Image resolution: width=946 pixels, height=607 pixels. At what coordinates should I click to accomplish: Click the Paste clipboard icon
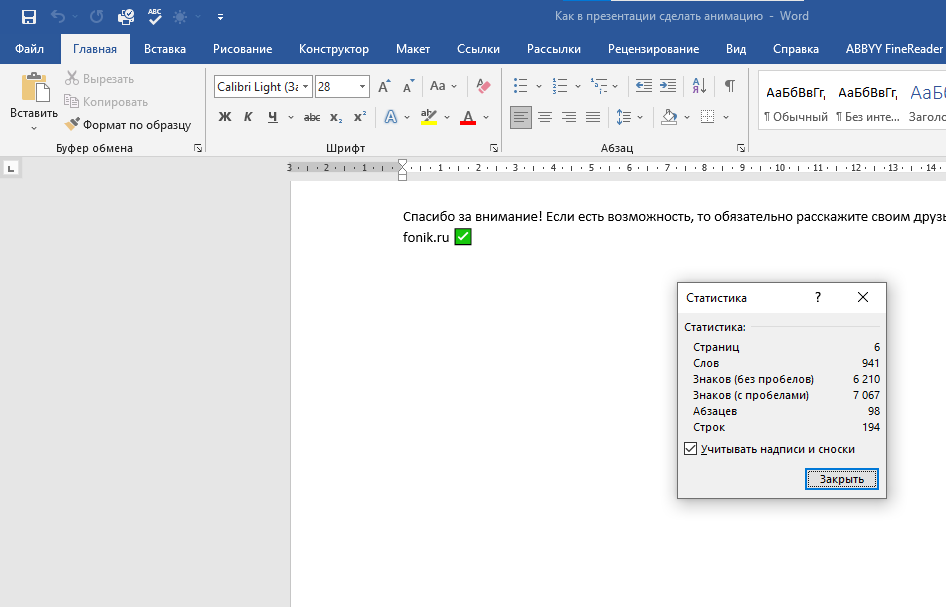(35, 88)
